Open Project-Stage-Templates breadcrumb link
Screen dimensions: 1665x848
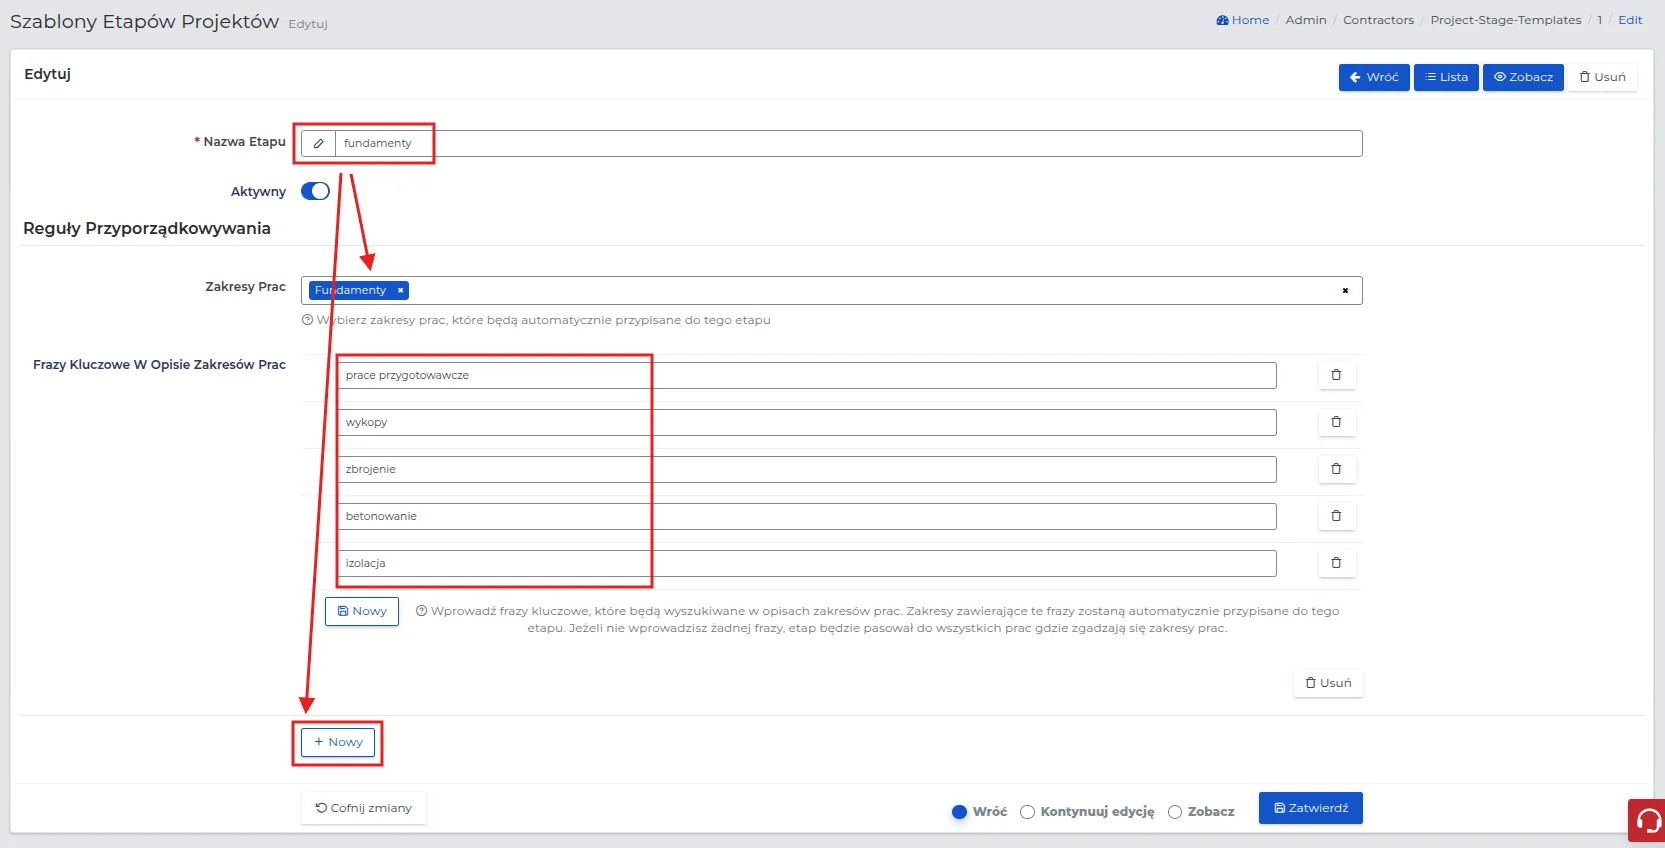coord(1505,20)
